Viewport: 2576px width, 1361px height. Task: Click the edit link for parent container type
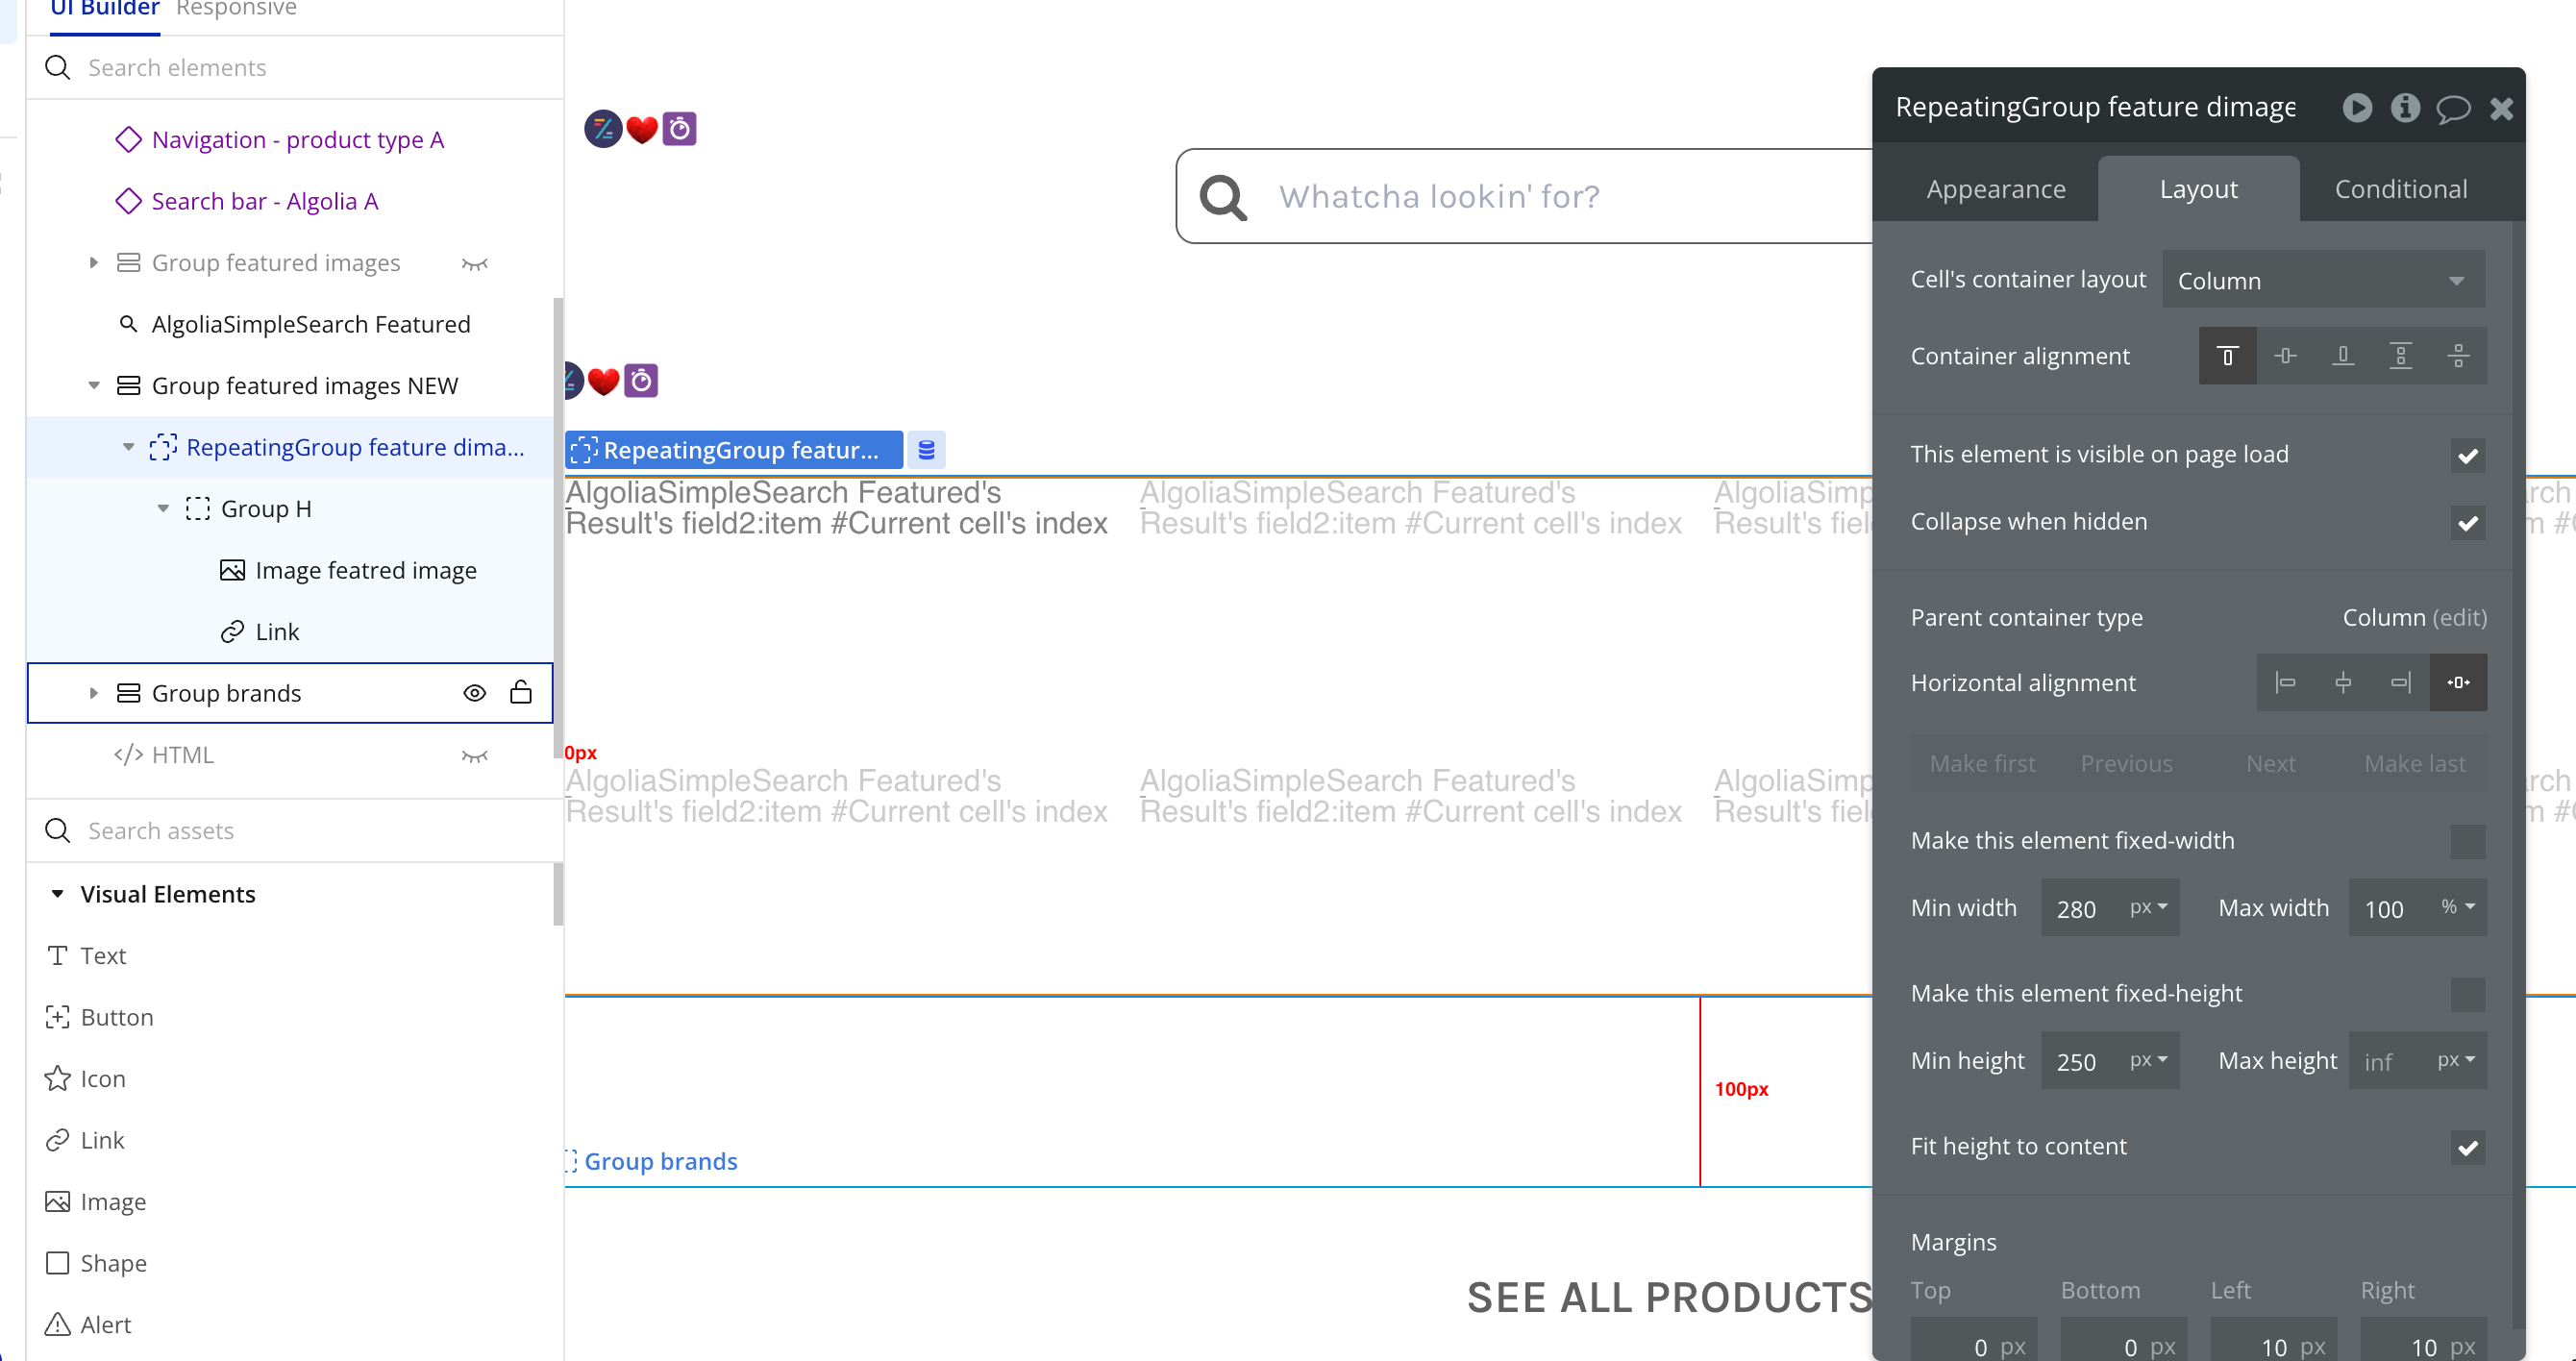(2459, 618)
